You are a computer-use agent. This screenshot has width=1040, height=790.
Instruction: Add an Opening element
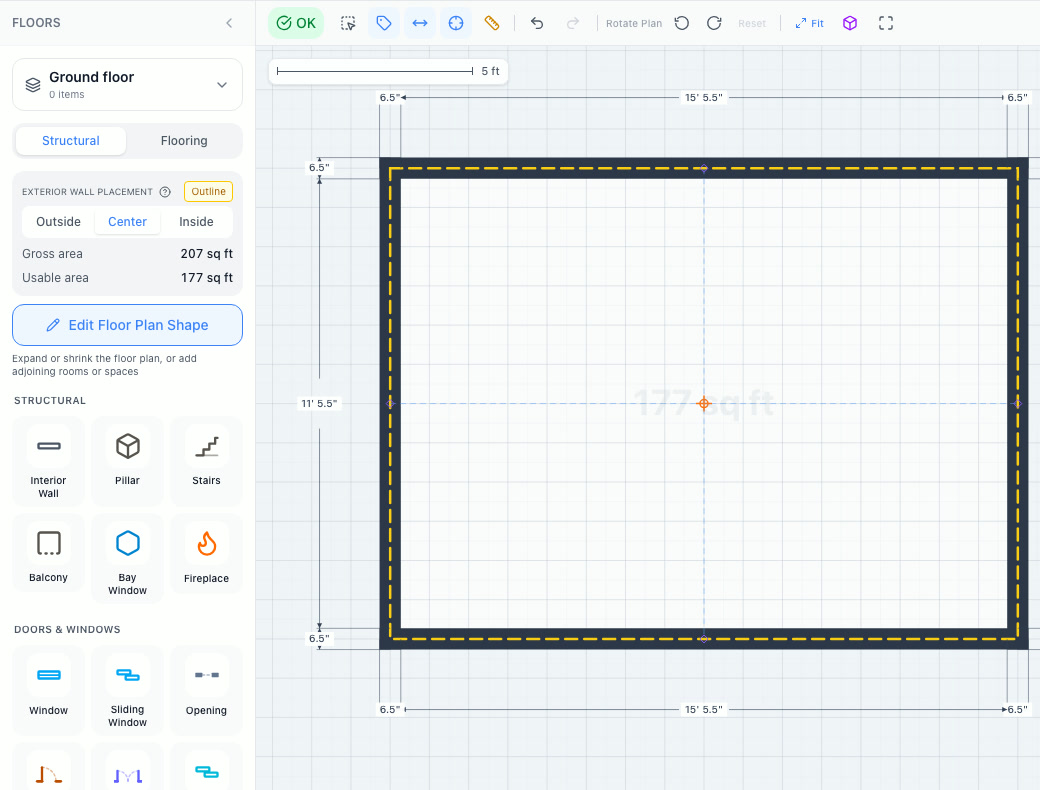click(x=206, y=690)
